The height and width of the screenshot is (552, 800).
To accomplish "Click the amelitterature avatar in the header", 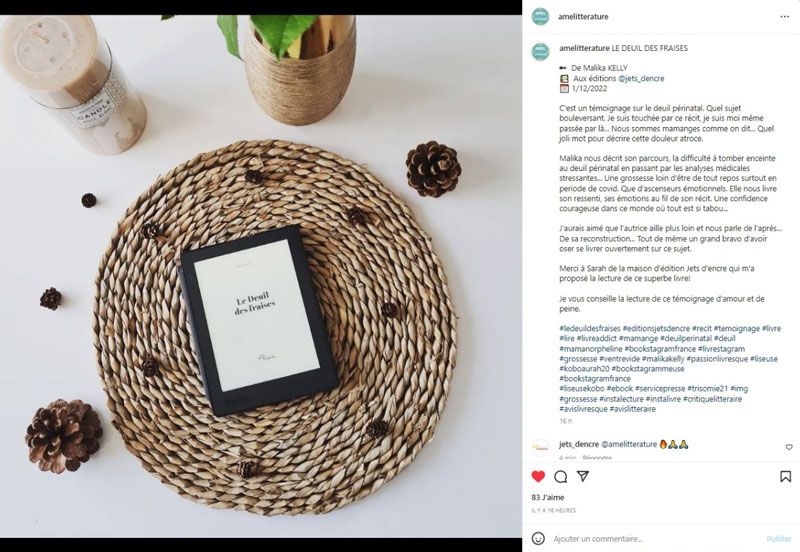I will 540,16.
